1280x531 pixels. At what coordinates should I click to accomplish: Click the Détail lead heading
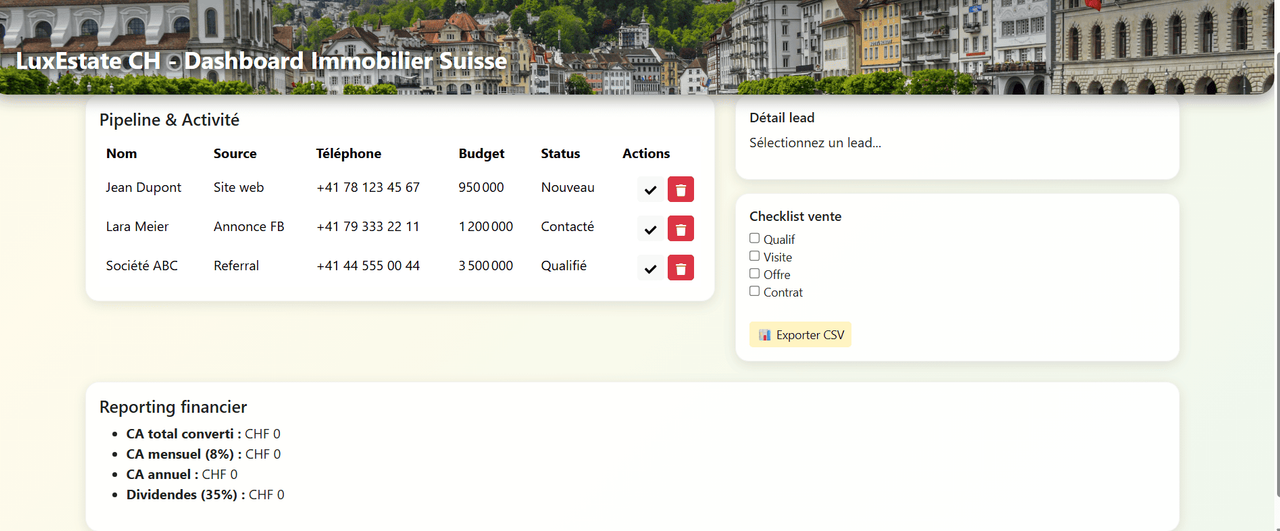coord(782,118)
